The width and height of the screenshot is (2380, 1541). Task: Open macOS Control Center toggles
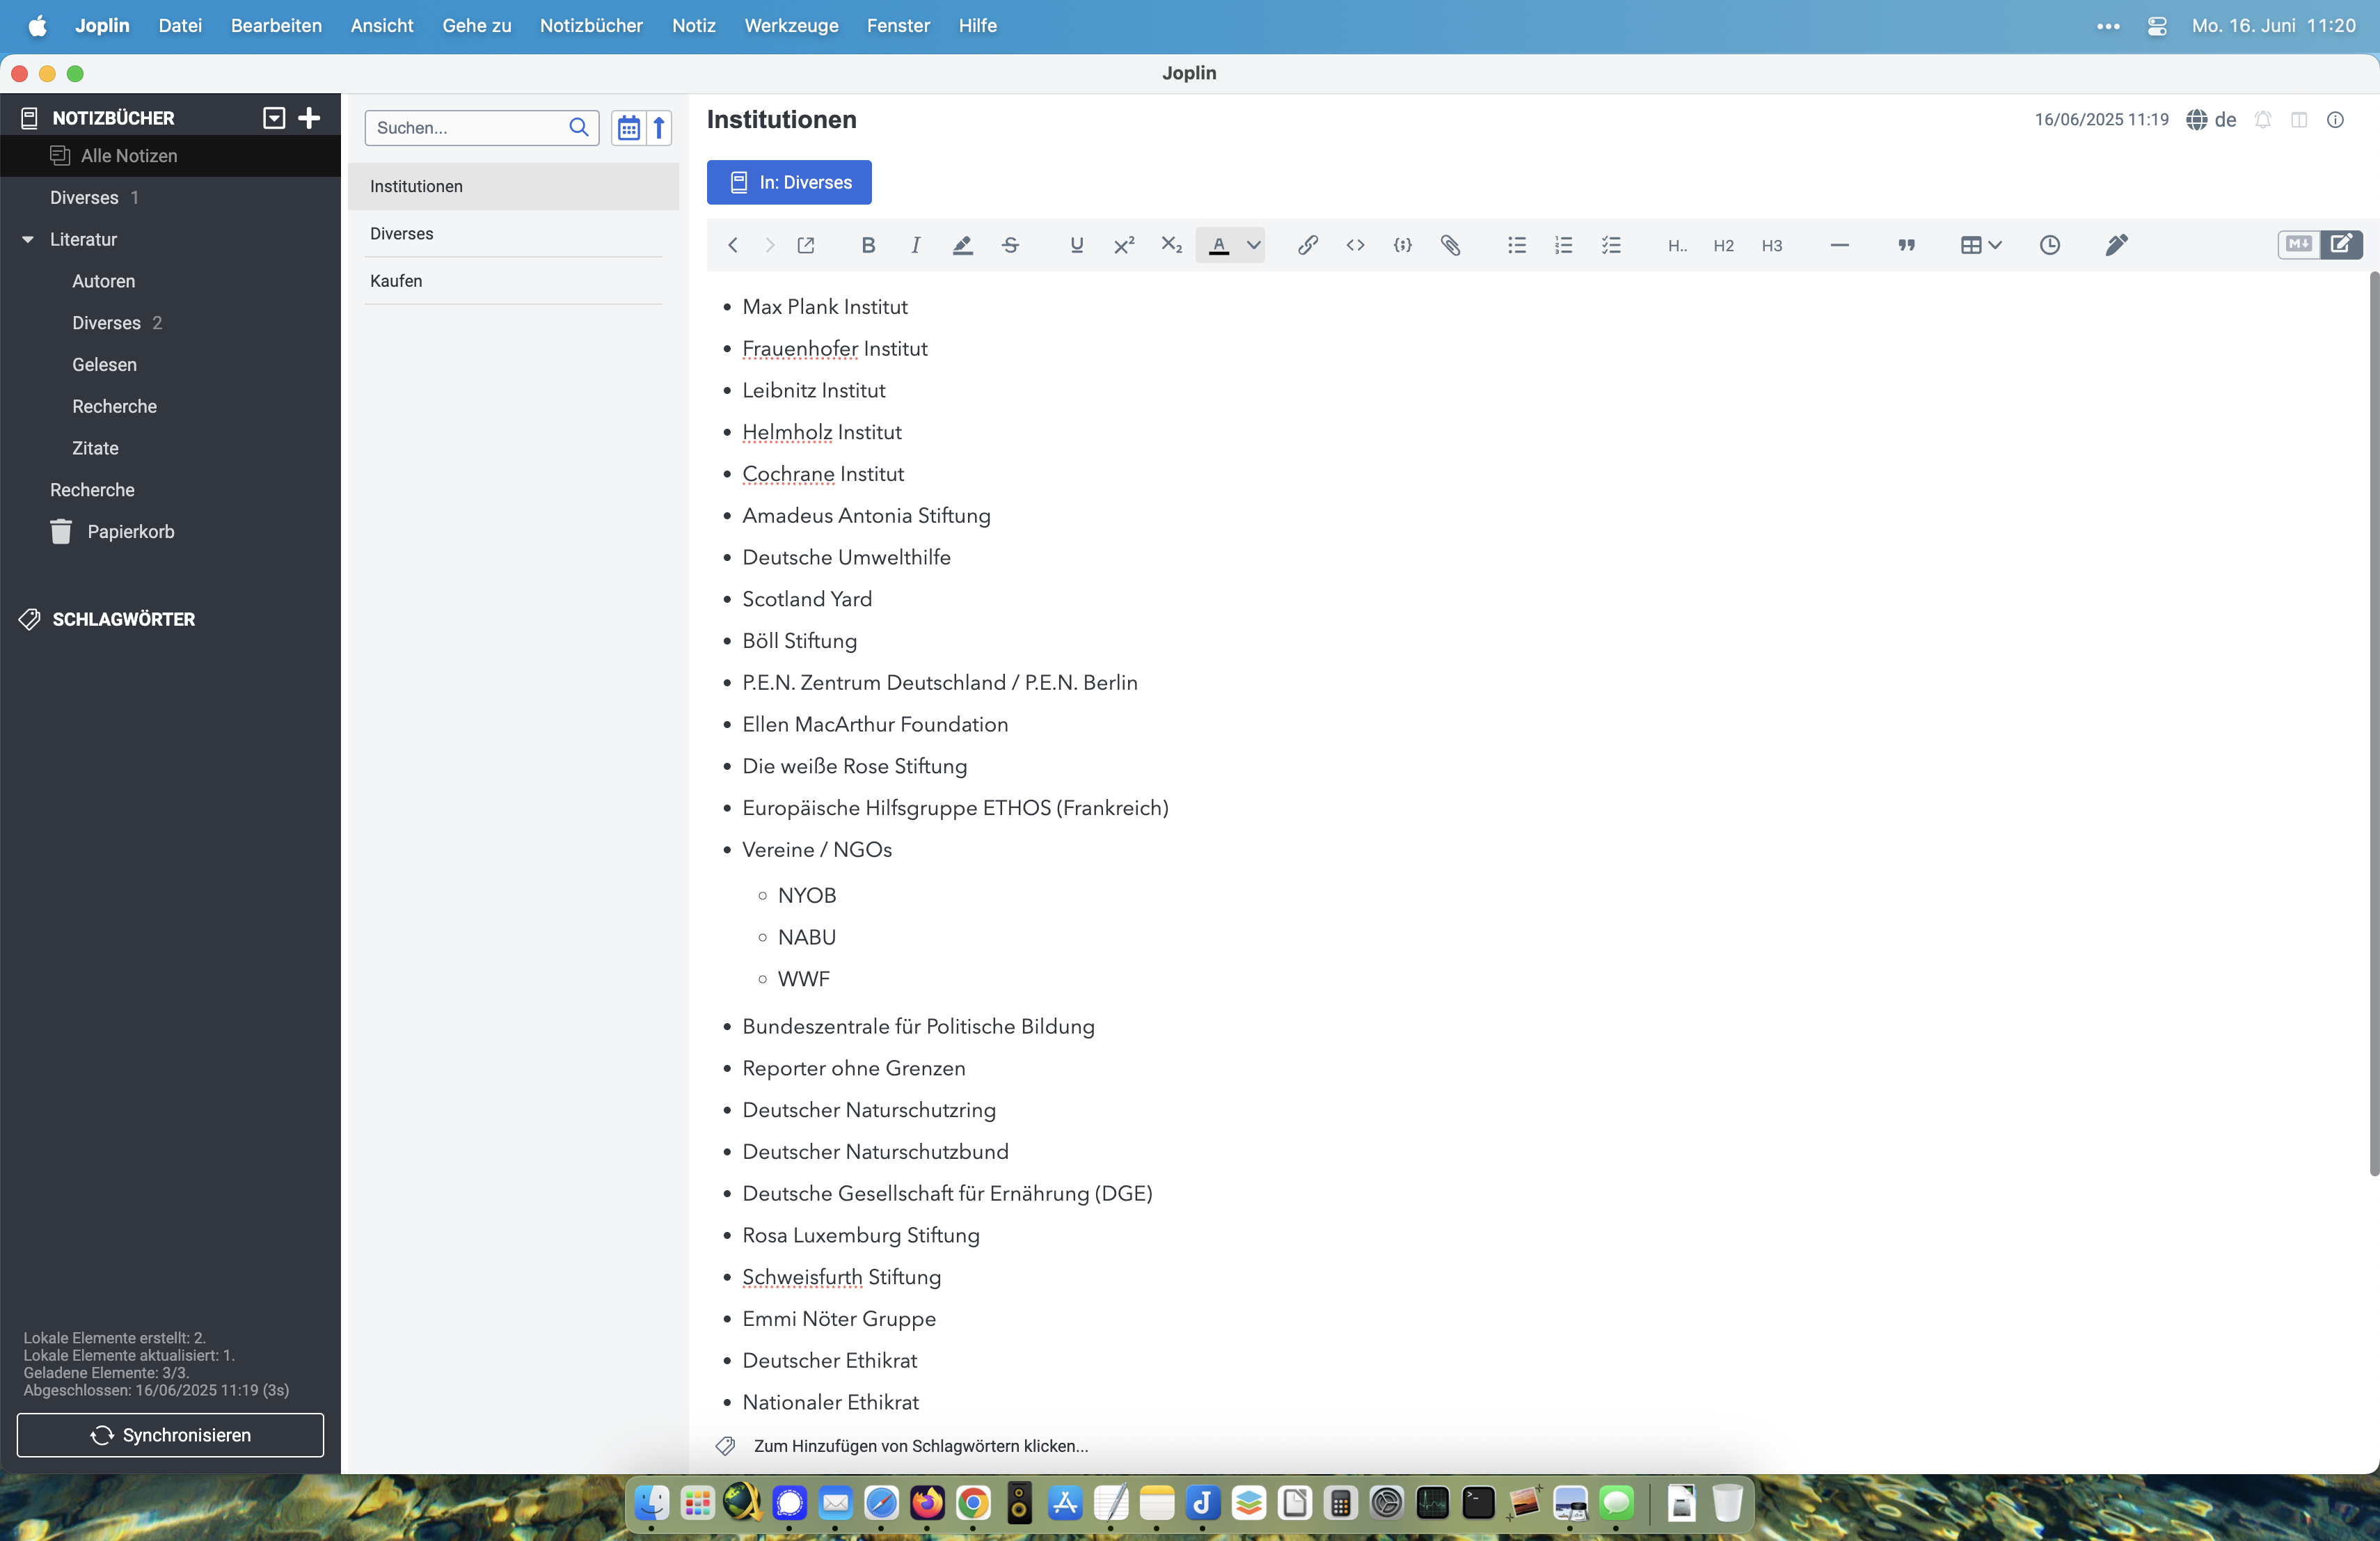[x=2156, y=26]
